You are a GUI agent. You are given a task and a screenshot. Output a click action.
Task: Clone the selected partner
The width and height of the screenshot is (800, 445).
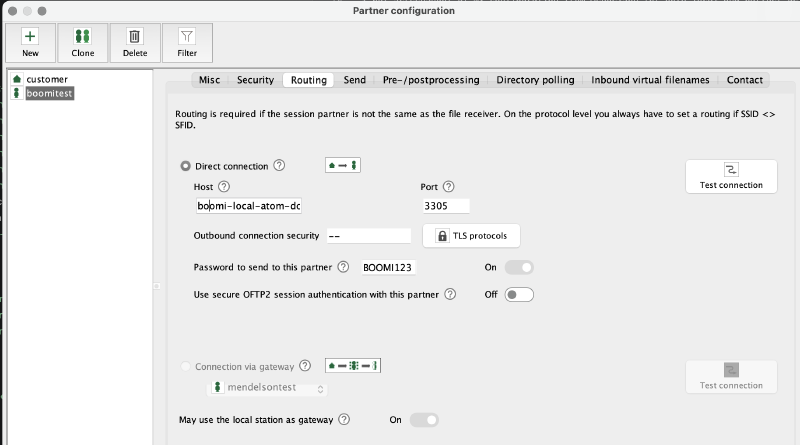(x=83, y=43)
